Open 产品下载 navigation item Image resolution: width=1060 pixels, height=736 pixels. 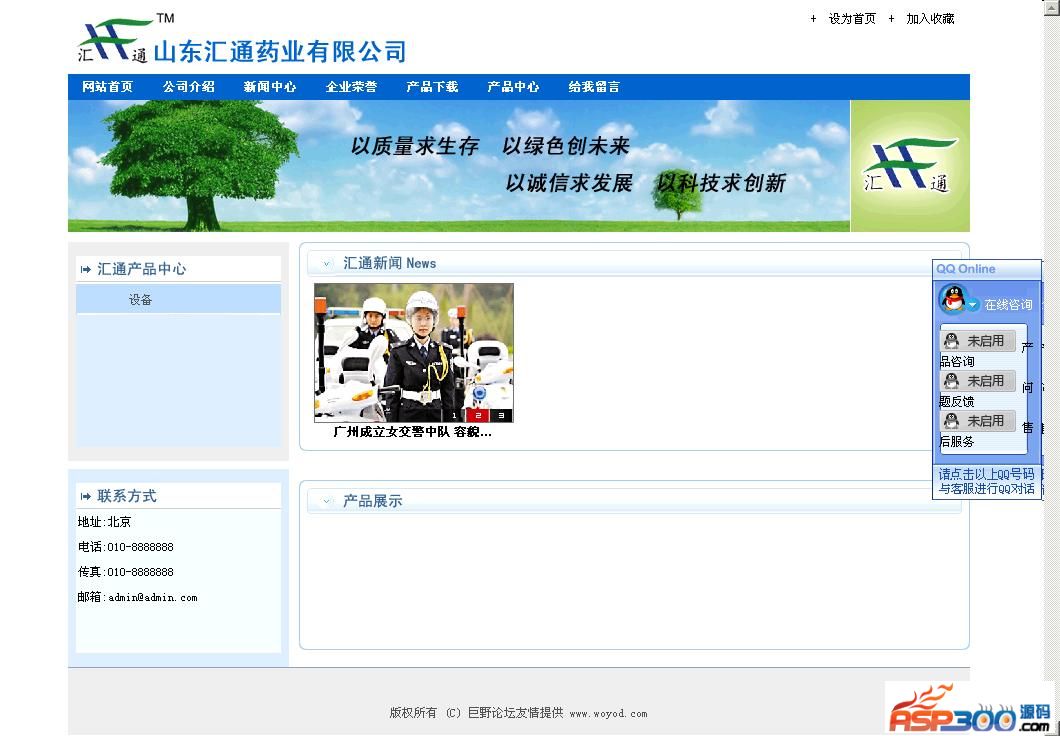click(x=432, y=87)
